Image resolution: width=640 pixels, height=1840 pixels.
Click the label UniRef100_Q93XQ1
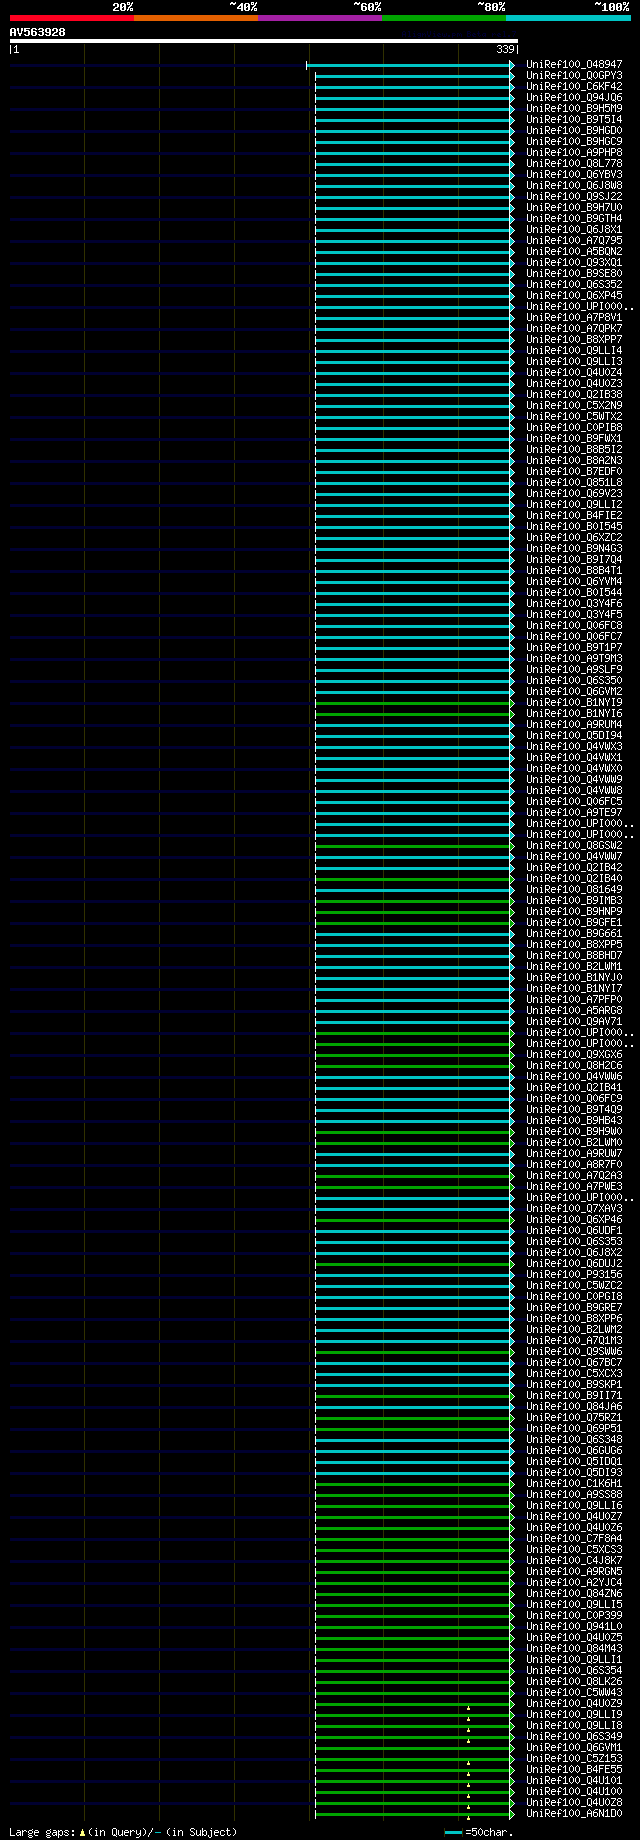pos(574,262)
